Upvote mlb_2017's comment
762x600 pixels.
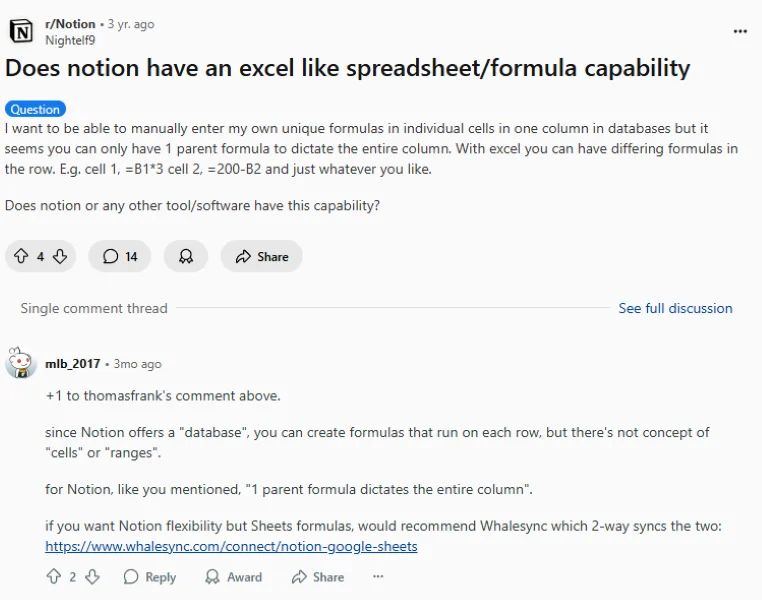click(53, 577)
